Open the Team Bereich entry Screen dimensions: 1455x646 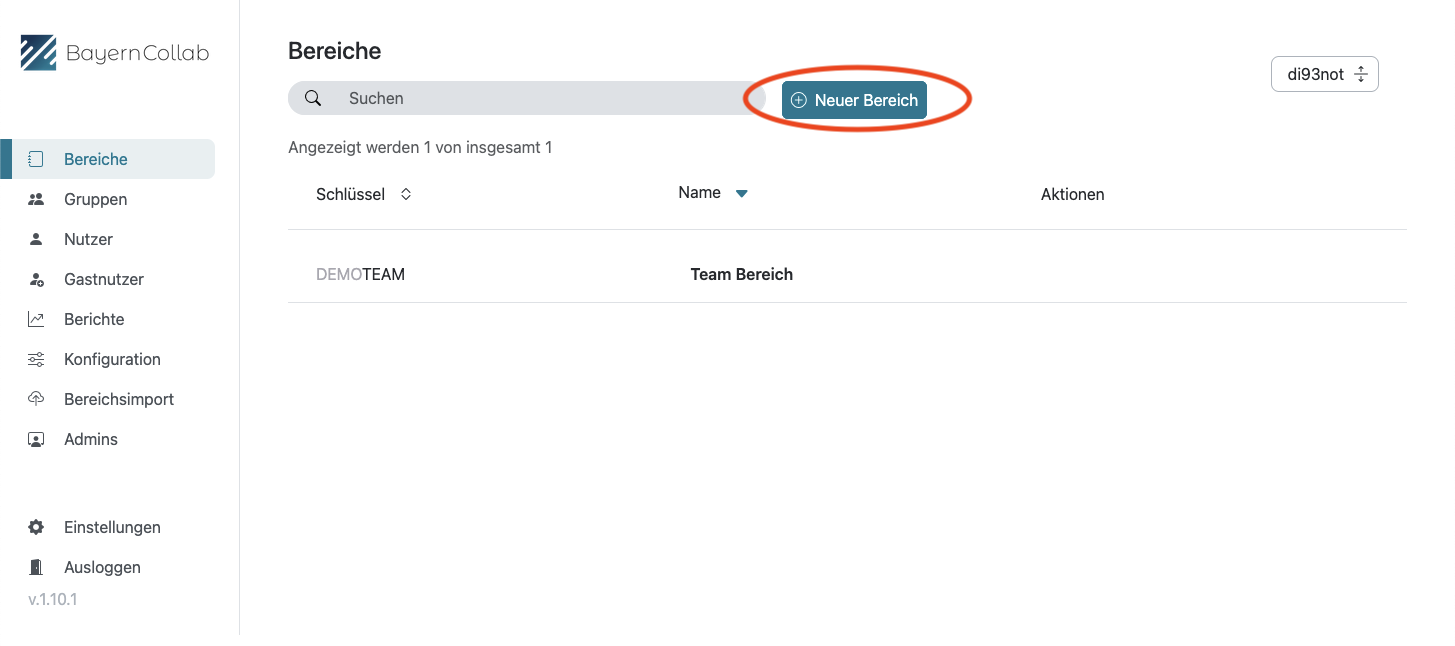pyautogui.click(x=741, y=274)
